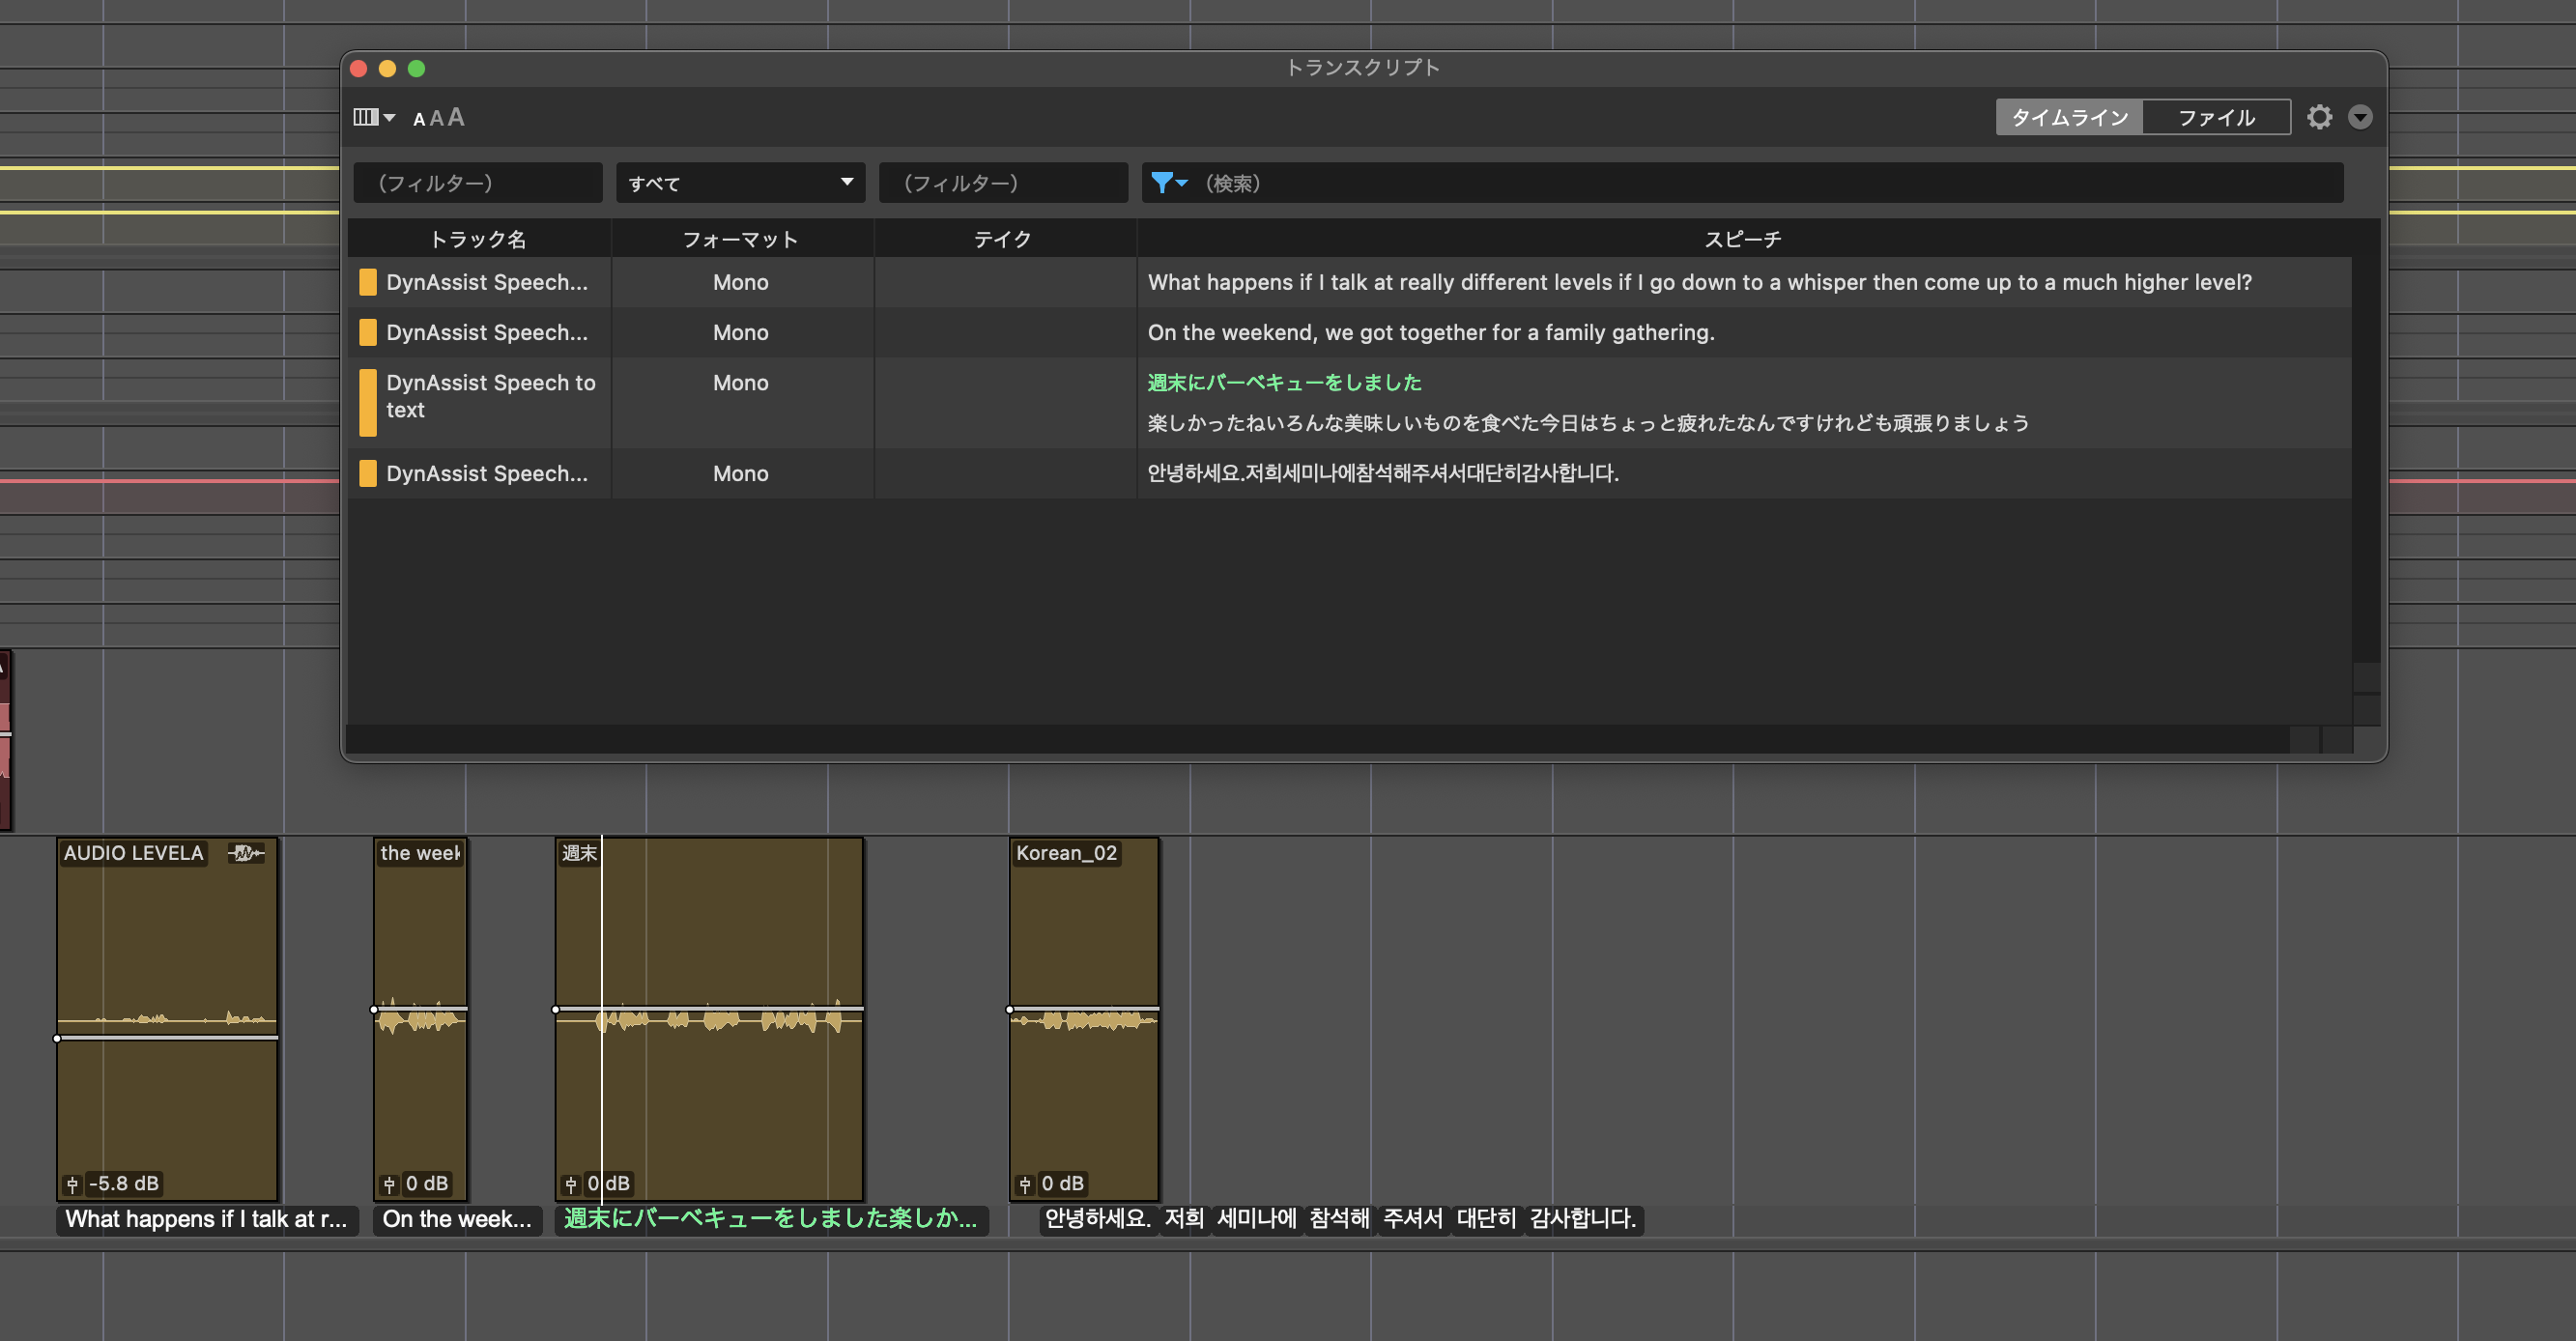Image resolution: width=2576 pixels, height=1341 pixels.
Task: Click the clip gain fader icon on Korean_02 clip
Action: (1024, 1184)
